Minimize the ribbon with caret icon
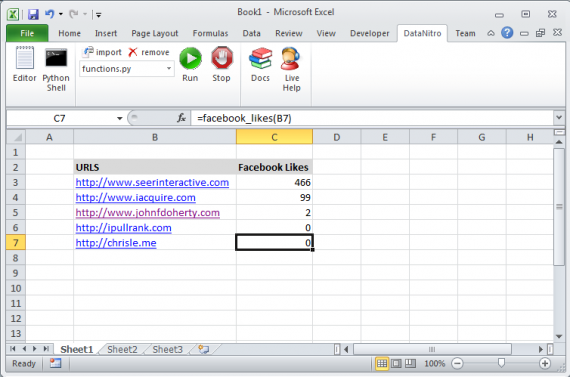The image size is (570, 377). pos(491,33)
